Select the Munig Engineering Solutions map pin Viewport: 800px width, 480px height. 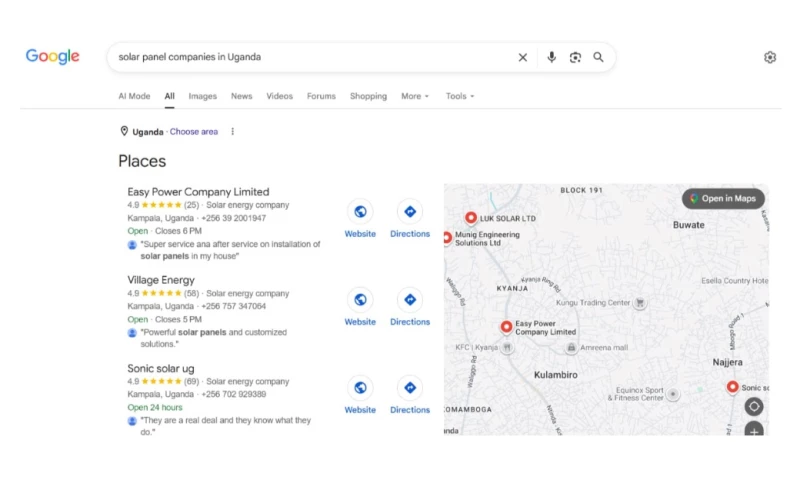(447, 238)
